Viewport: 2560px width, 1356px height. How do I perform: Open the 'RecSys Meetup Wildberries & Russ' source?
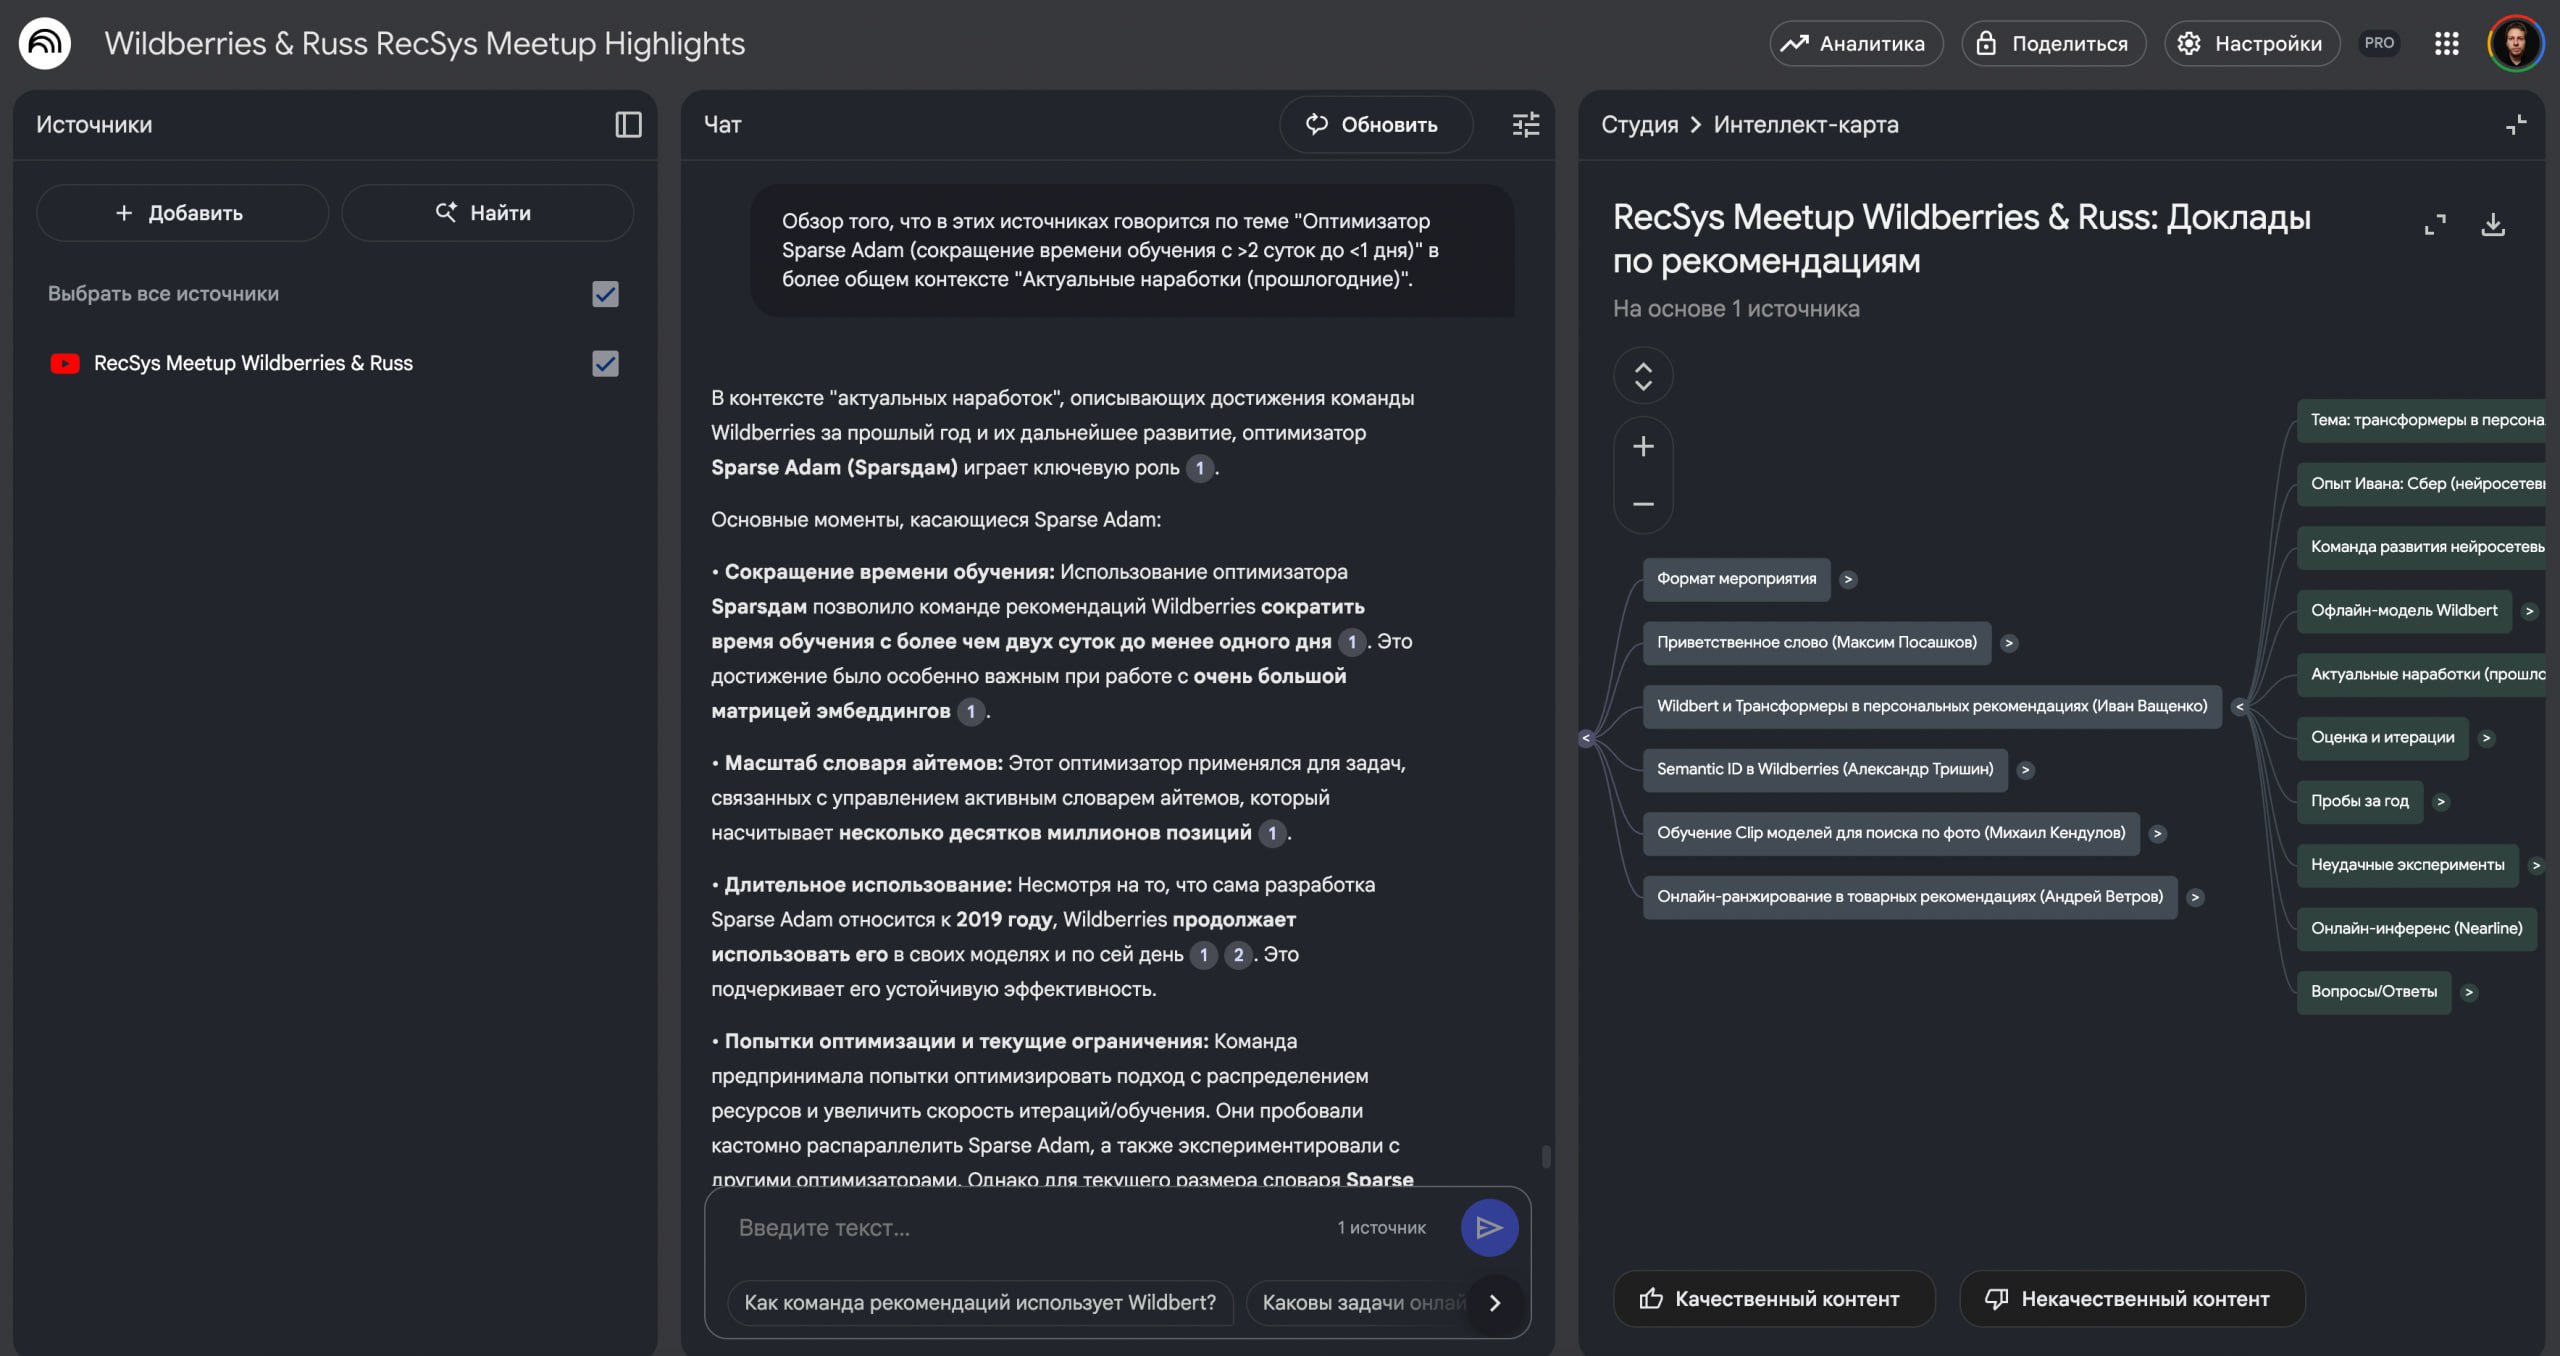click(x=253, y=363)
